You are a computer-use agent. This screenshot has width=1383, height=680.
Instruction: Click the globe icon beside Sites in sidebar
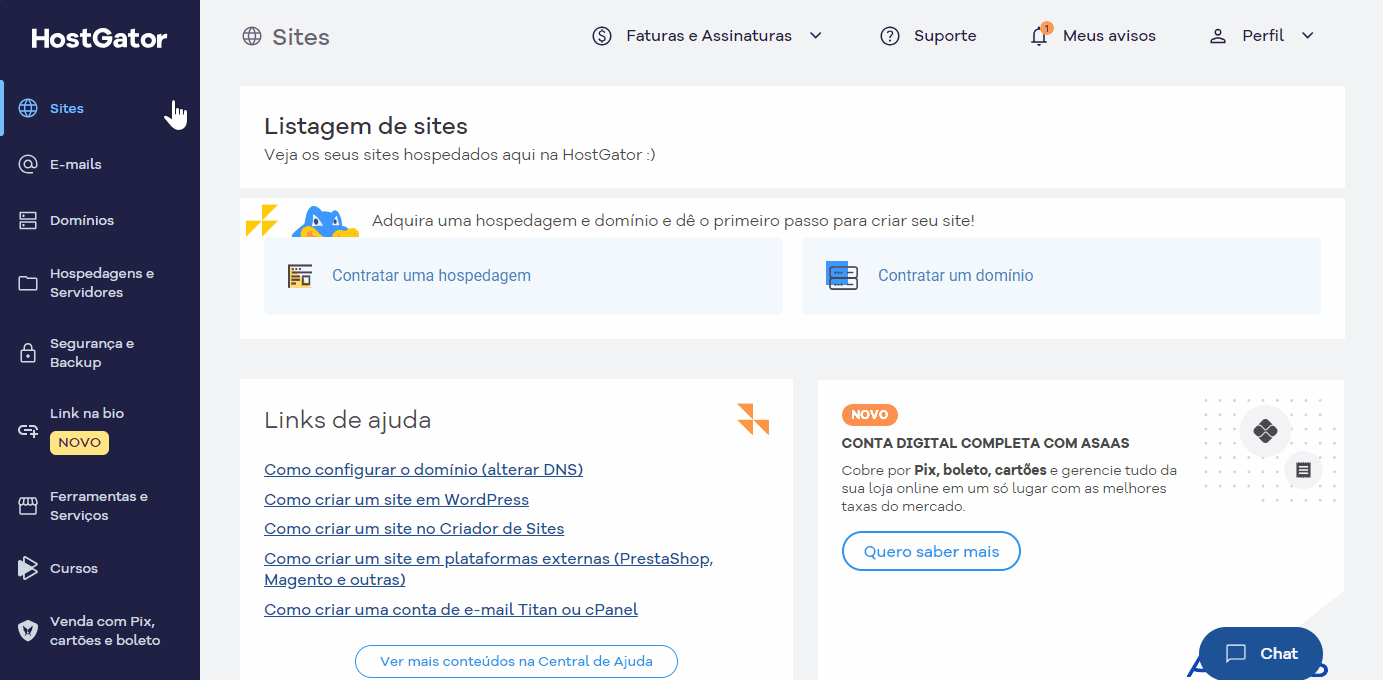click(x=28, y=108)
